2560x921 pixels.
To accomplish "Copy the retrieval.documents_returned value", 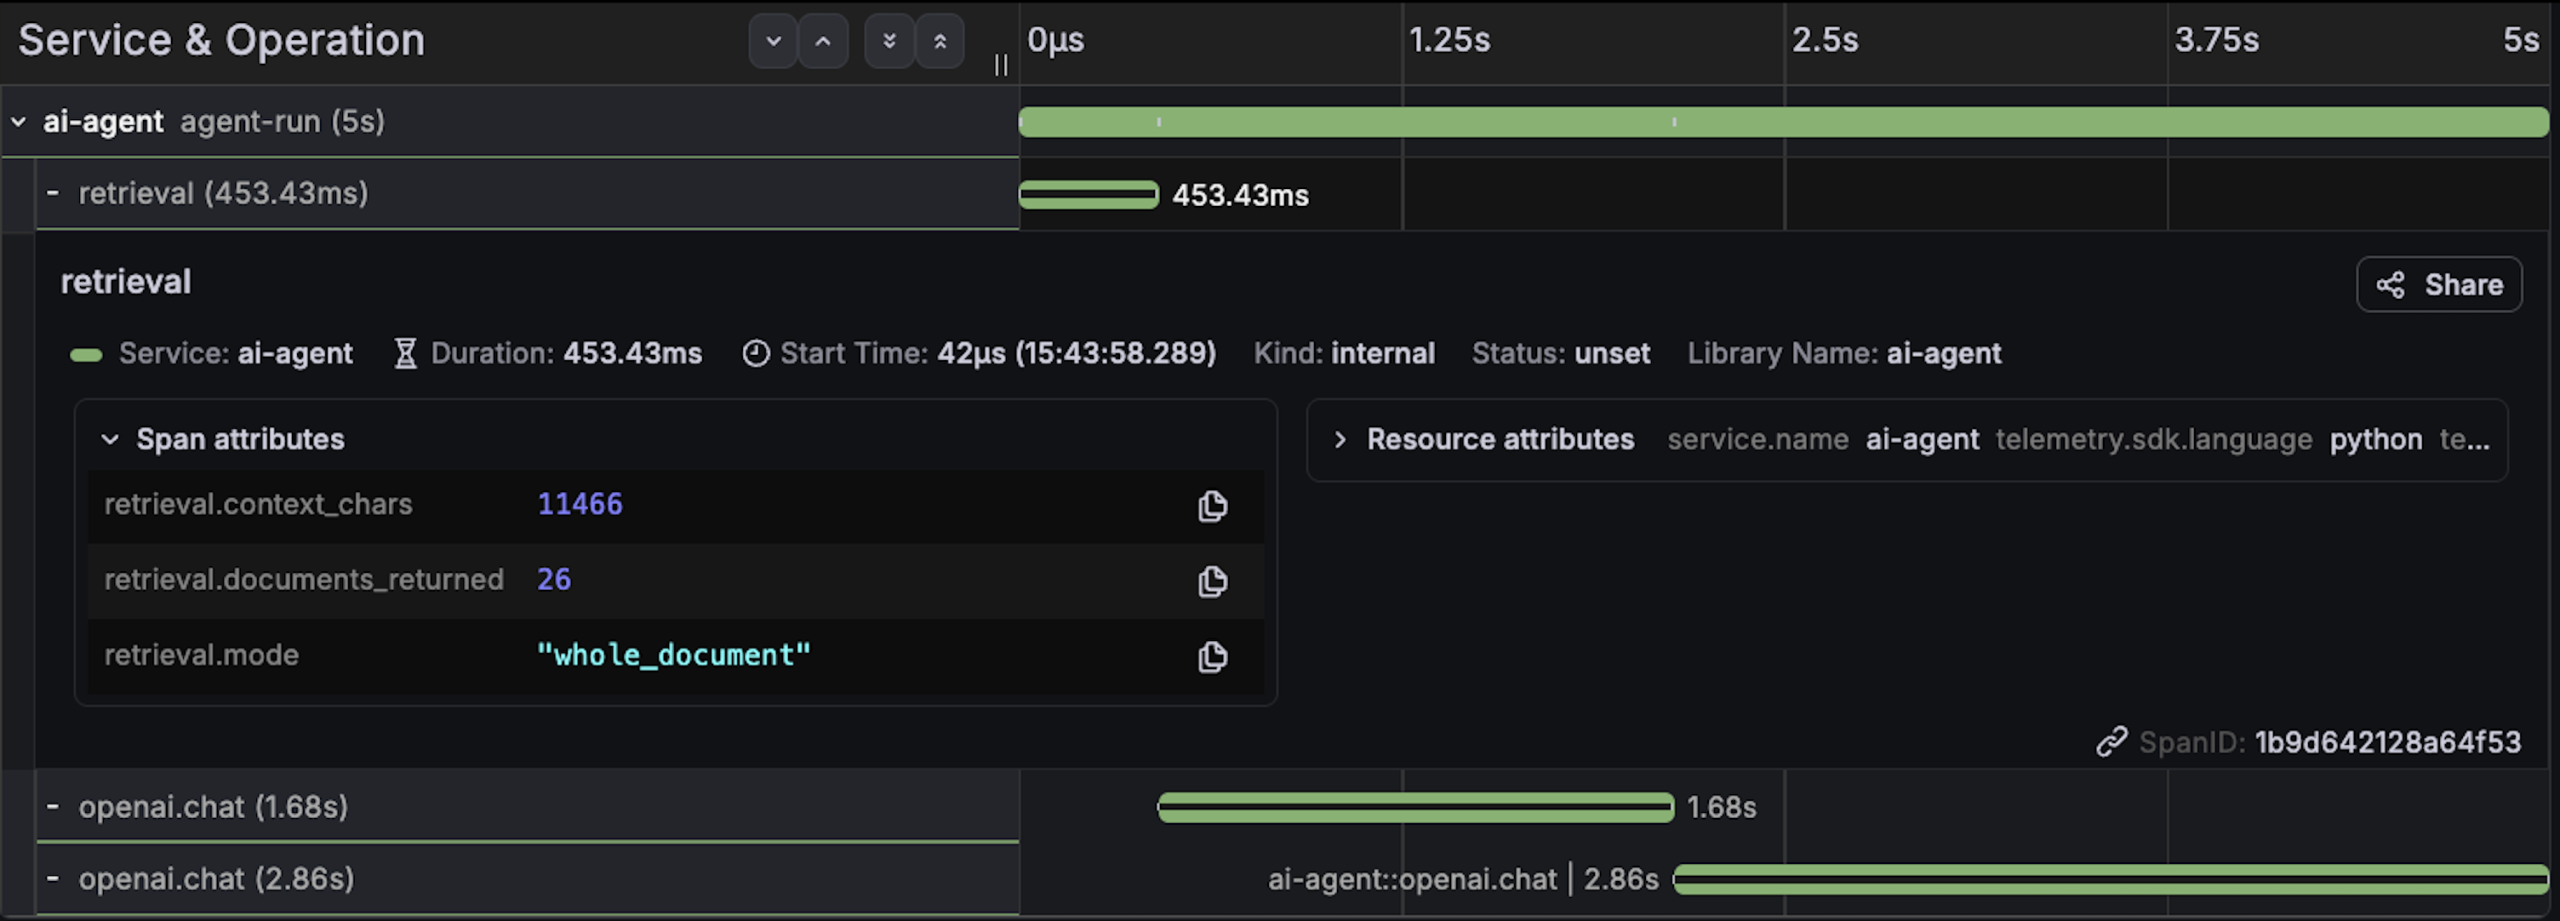I will point(1212,581).
